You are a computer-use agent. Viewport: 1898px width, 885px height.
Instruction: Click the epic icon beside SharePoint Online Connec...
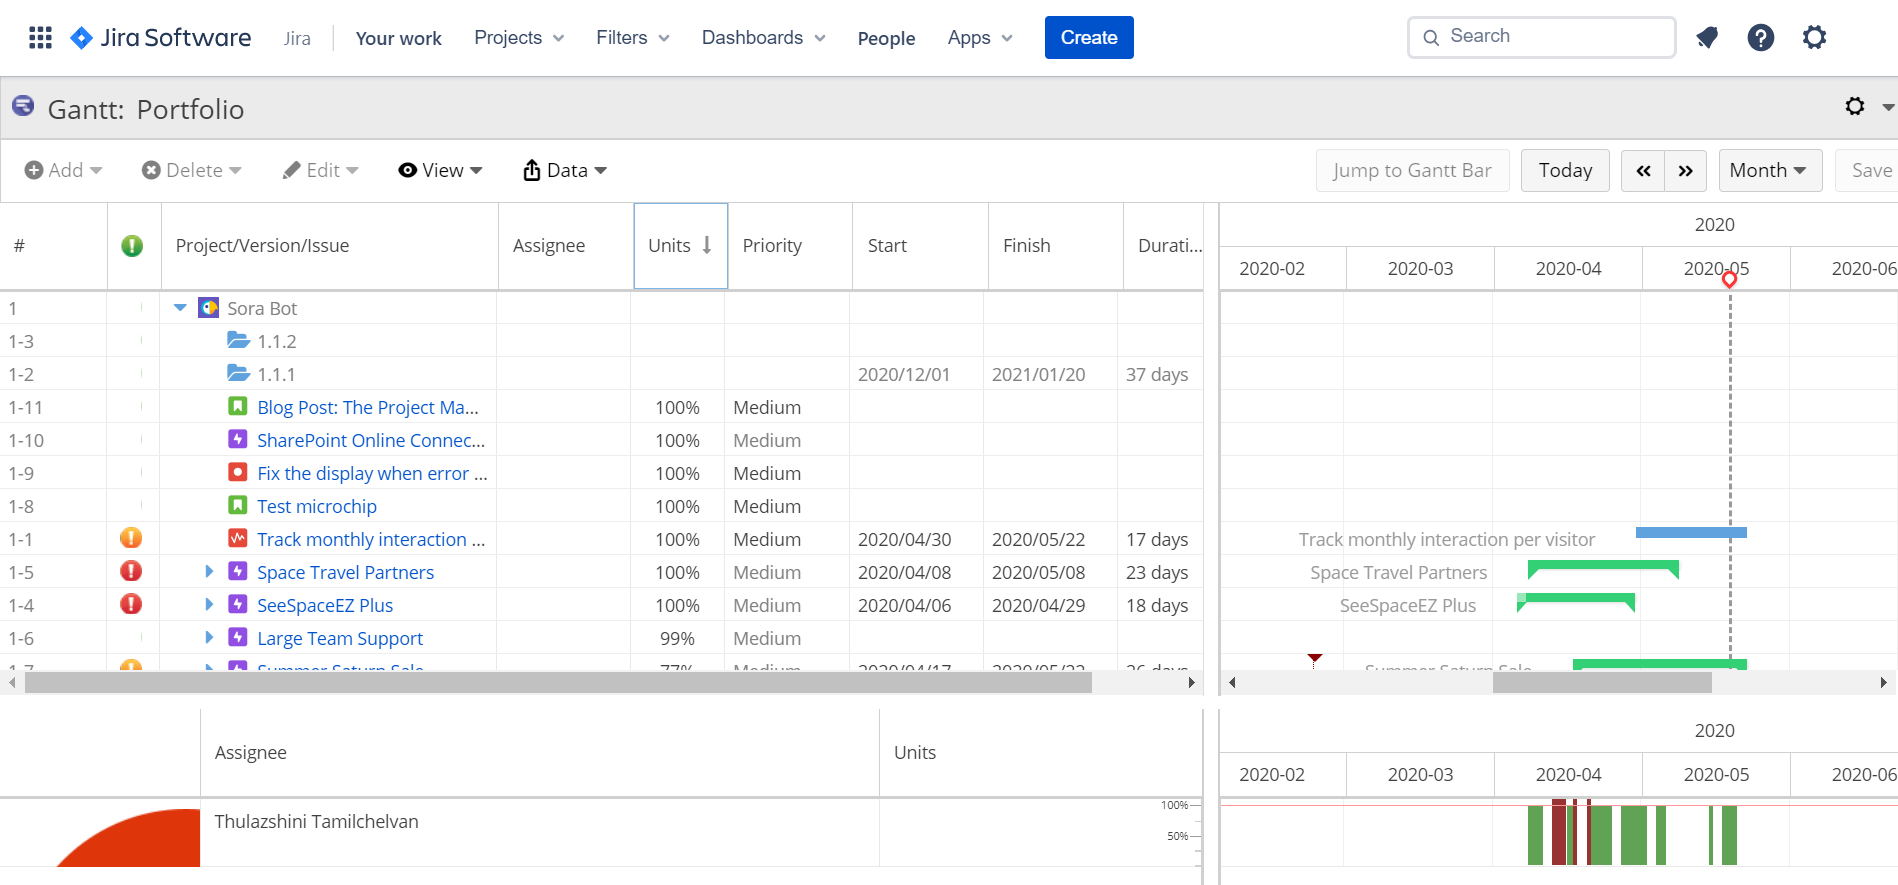[x=238, y=439]
